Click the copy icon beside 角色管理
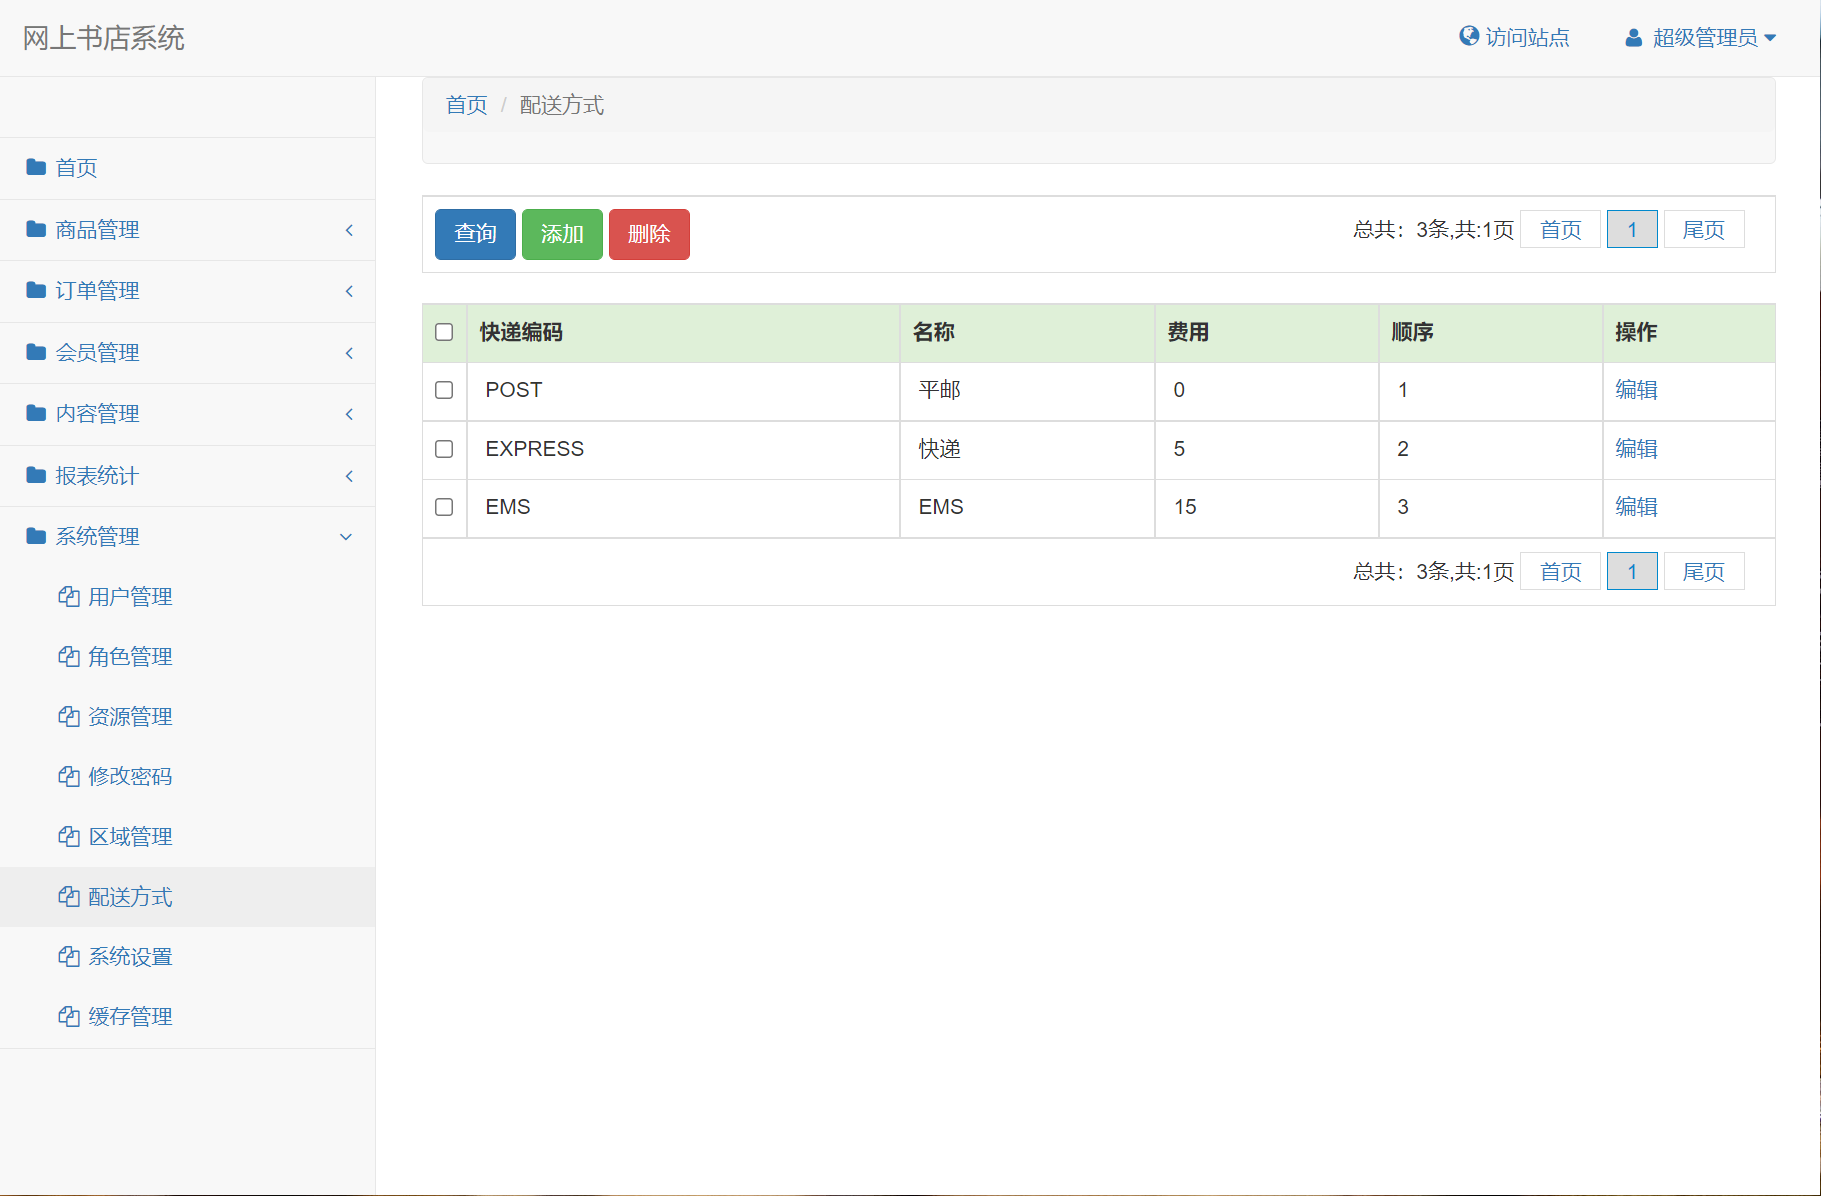 69,657
